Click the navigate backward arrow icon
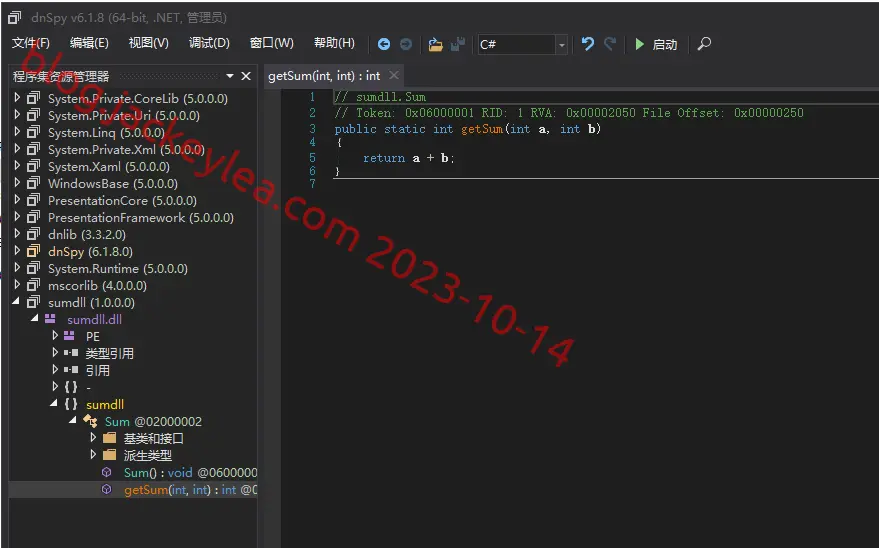 click(x=384, y=44)
